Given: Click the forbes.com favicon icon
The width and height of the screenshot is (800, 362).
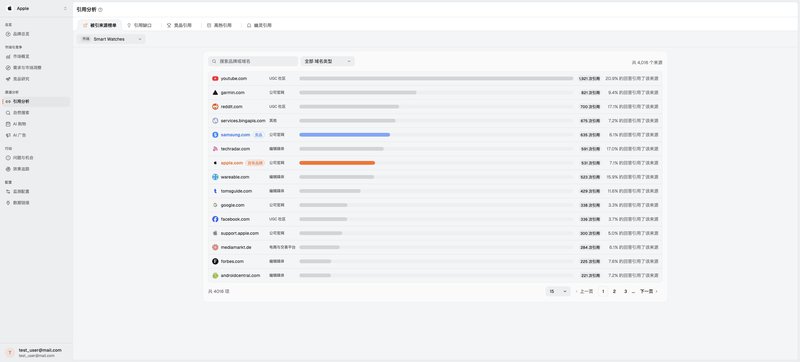Looking at the screenshot, I should pyautogui.click(x=215, y=261).
